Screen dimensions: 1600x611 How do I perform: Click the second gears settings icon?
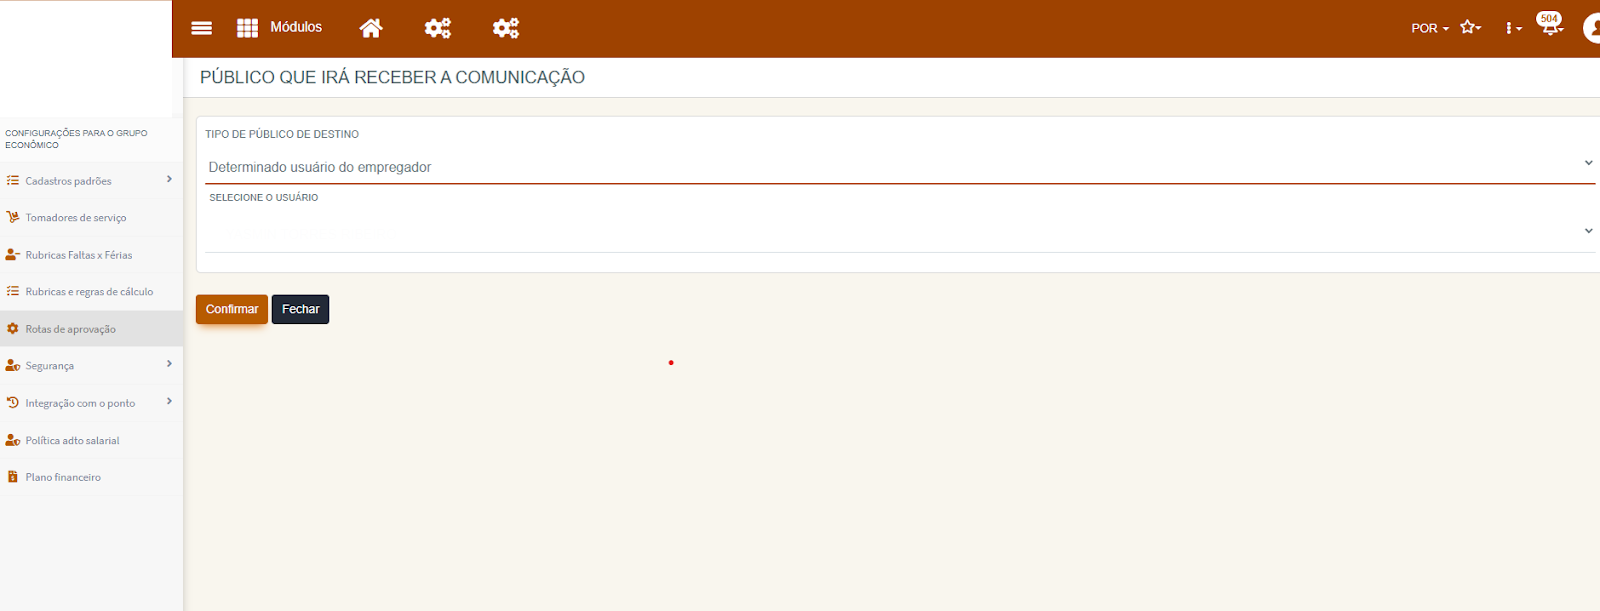tap(506, 28)
